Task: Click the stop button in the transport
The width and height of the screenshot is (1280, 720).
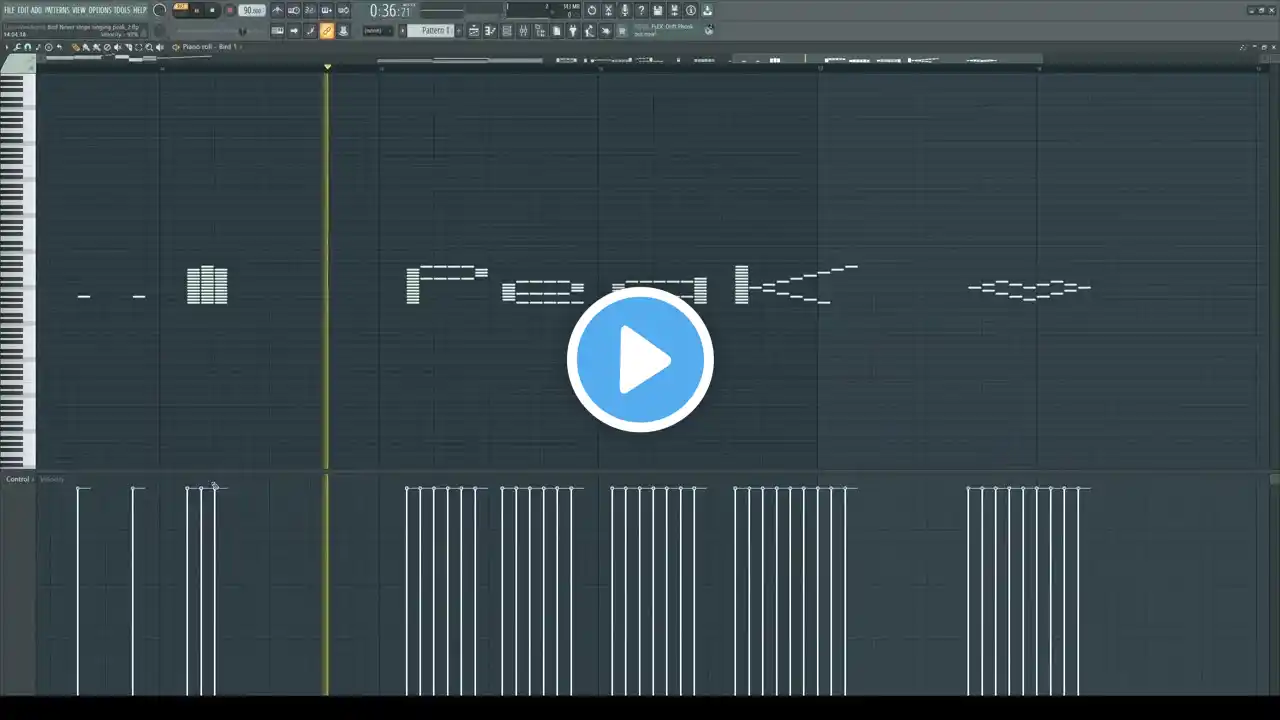Action: [212, 10]
